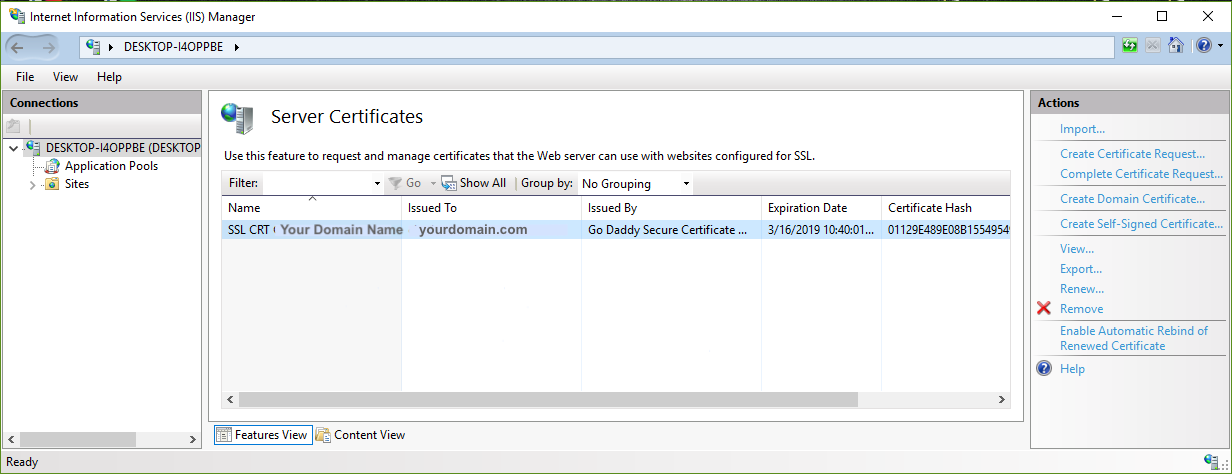
Task: Expand the Sites tree node
Action: click(32, 185)
